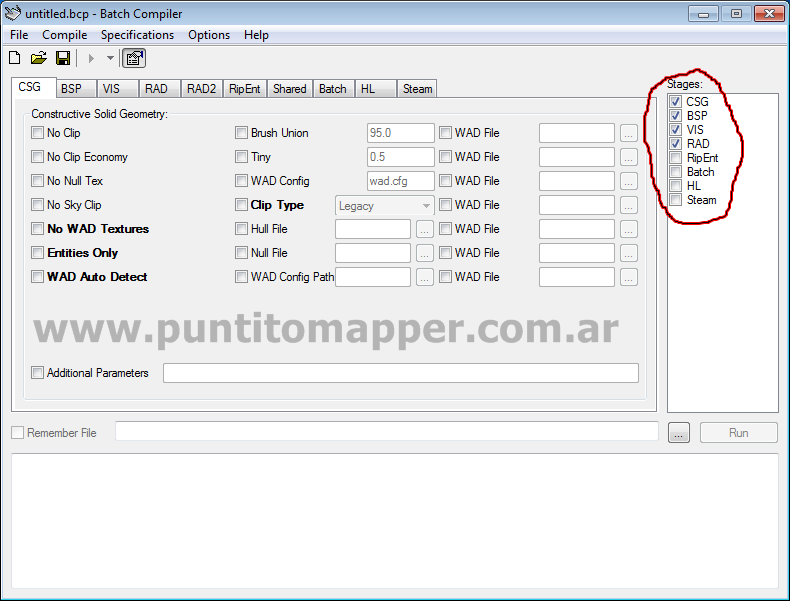The image size is (790, 601).
Task: Check the RipEnt stage checkbox
Action: point(676,158)
